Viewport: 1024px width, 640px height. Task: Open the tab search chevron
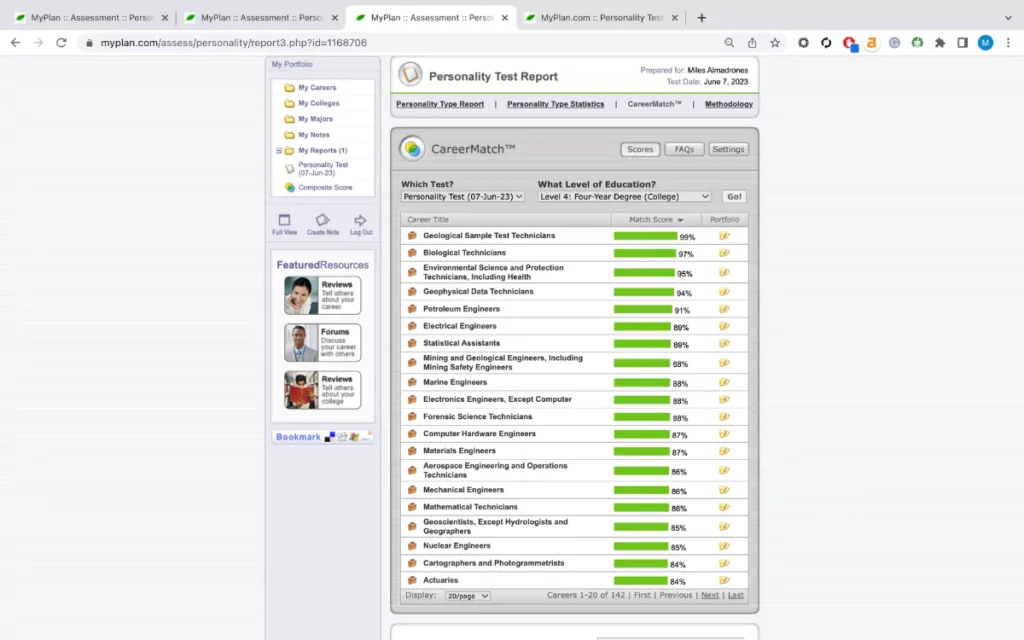pyautogui.click(x=1008, y=18)
